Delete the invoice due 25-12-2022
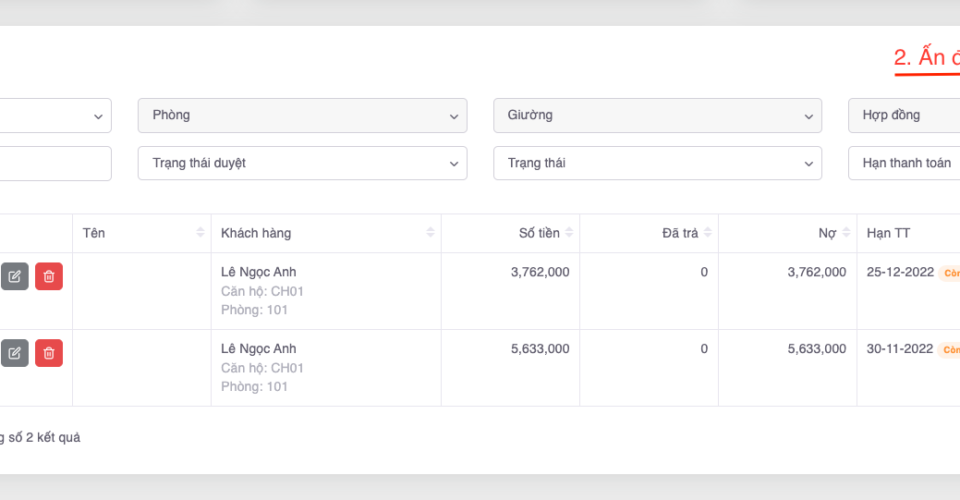The width and height of the screenshot is (960, 500). coord(49,276)
